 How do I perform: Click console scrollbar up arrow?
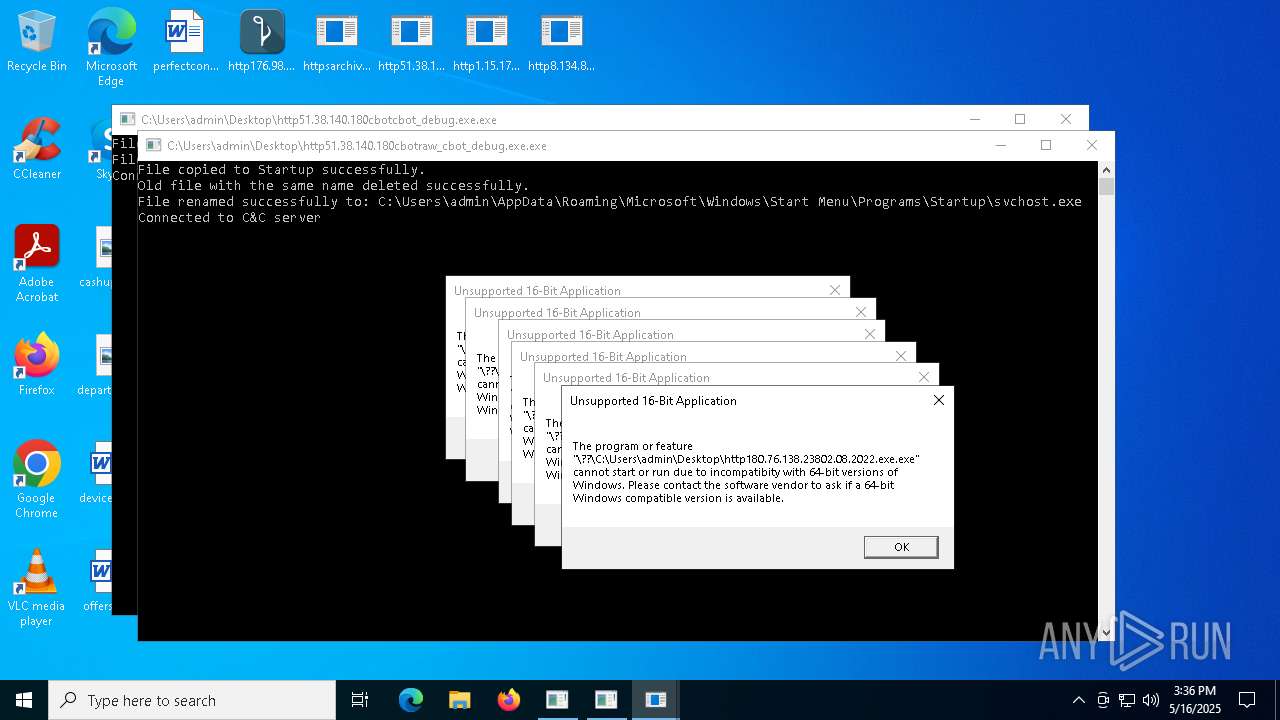click(1106, 170)
